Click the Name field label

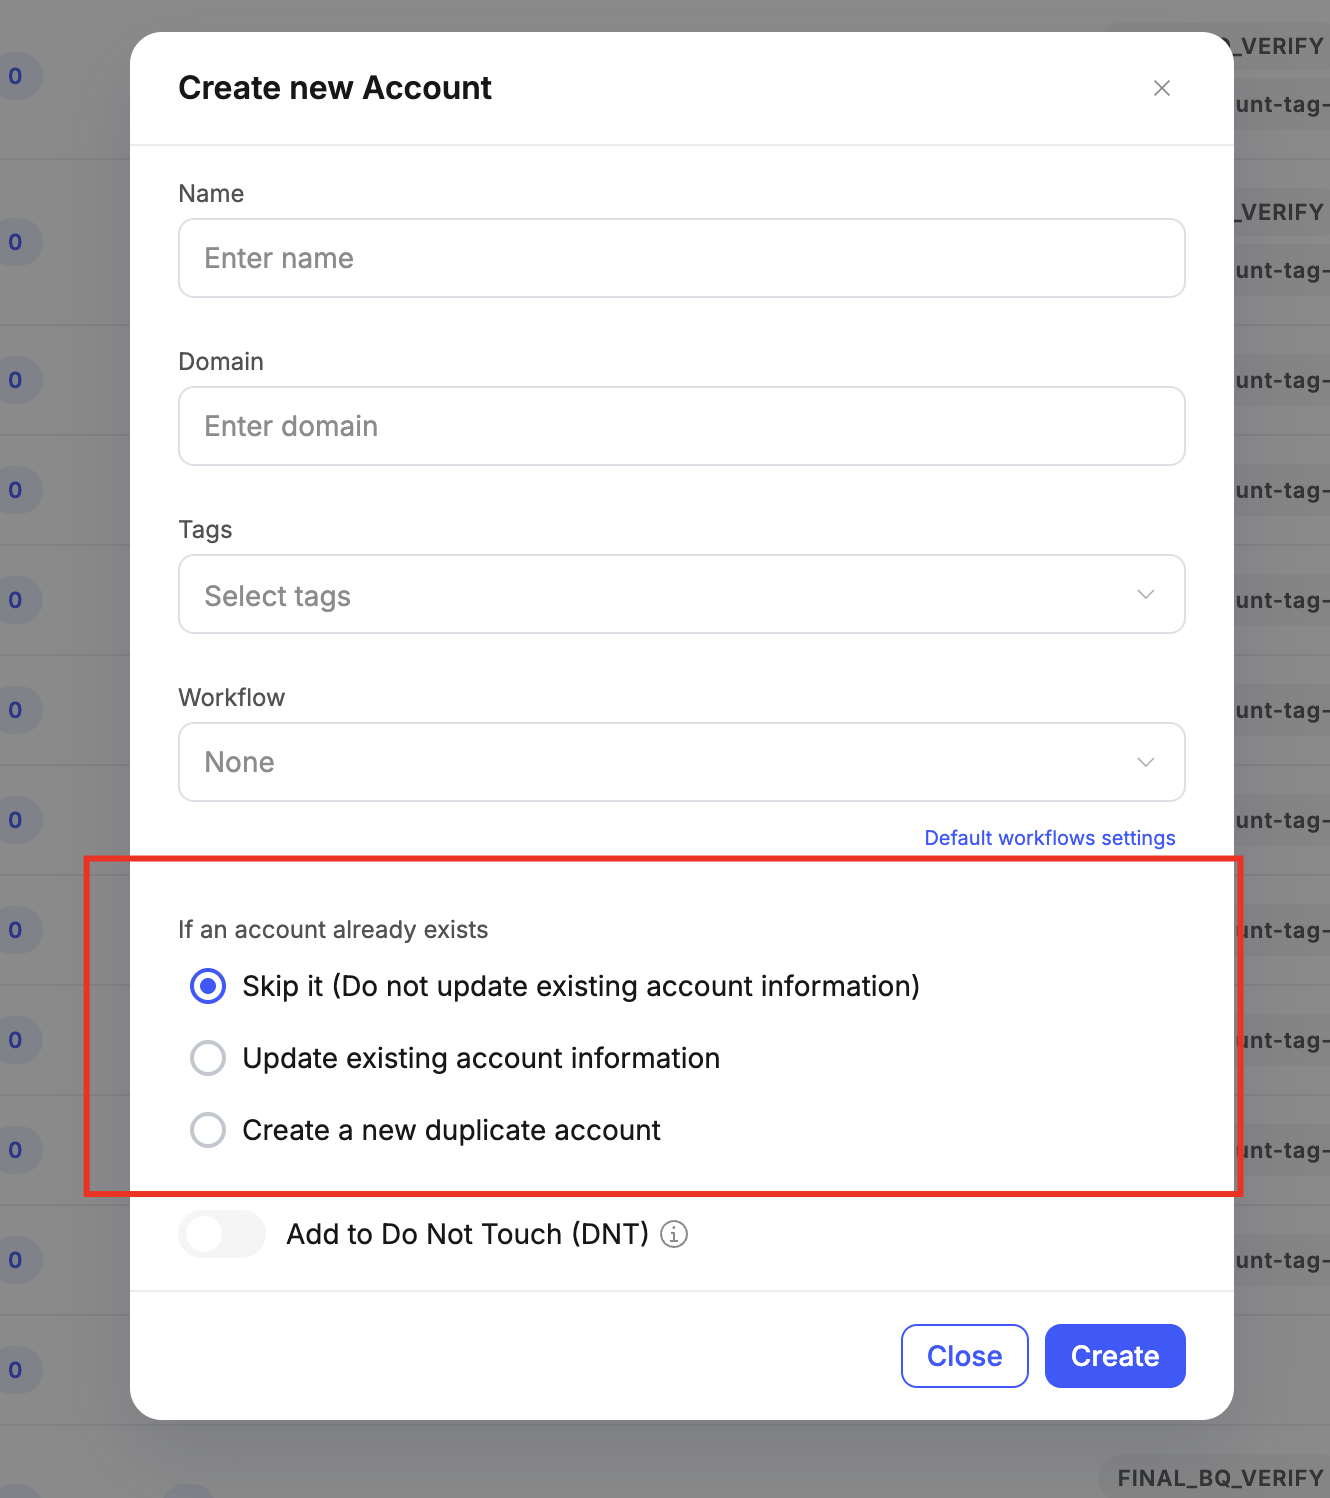tap(211, 193)
